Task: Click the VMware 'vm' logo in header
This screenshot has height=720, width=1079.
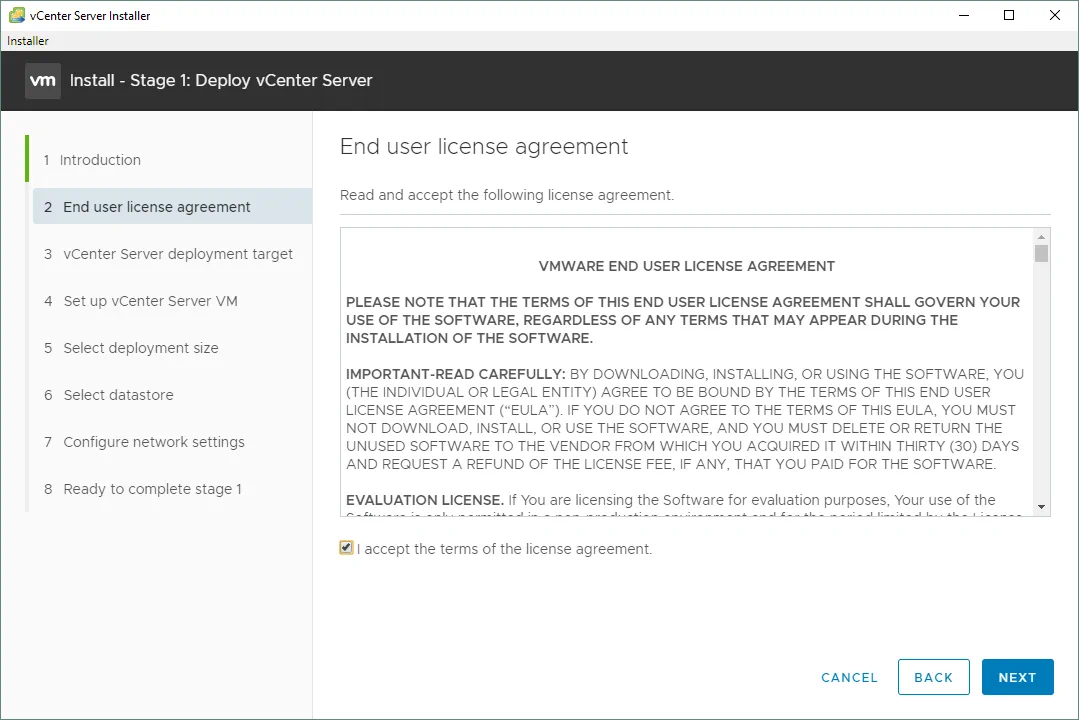Action: (x=43, y=81)
